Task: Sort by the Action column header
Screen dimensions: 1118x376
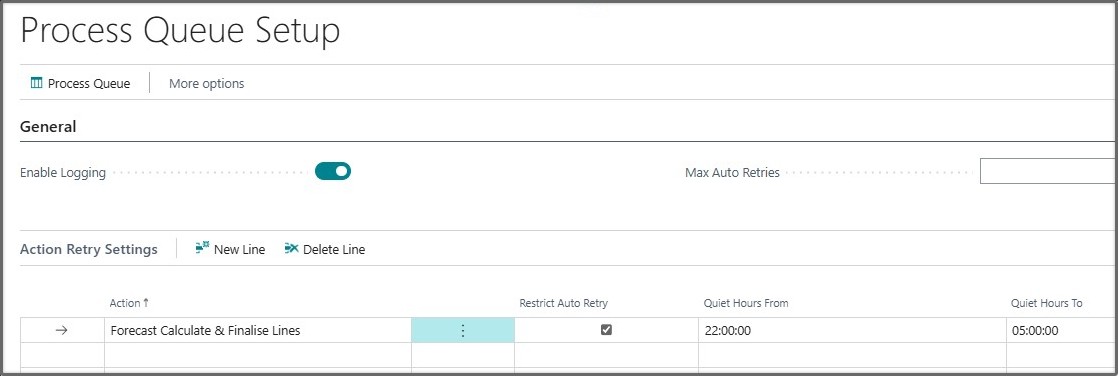Action: click(129, 303)
